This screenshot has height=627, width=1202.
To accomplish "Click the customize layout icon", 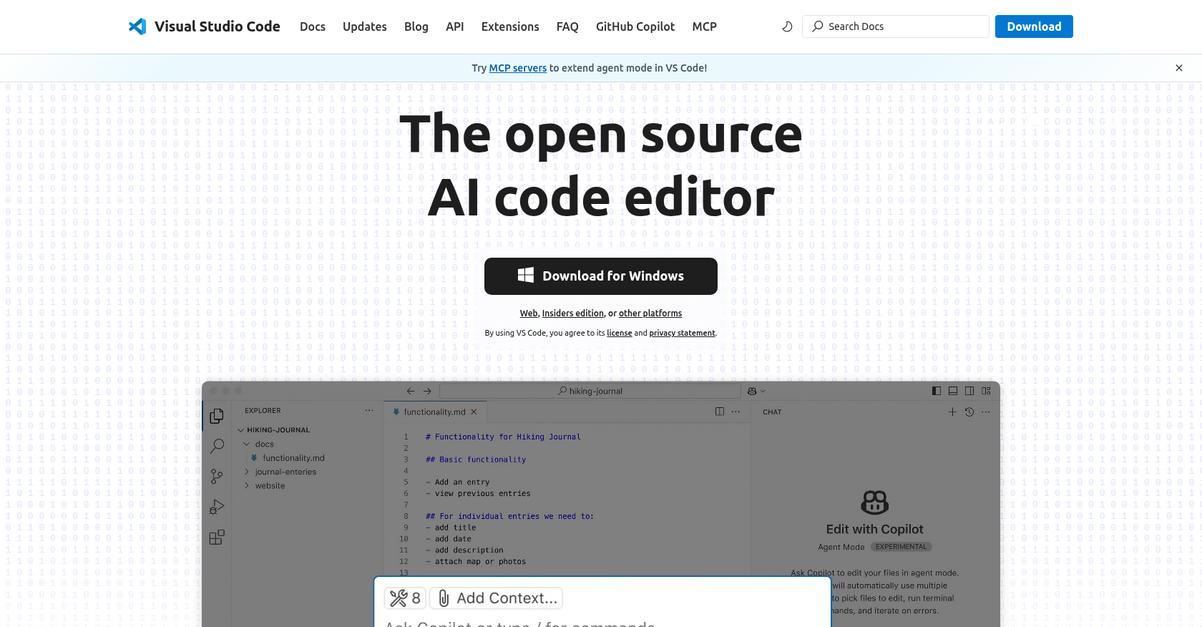I will click(986, 391).
